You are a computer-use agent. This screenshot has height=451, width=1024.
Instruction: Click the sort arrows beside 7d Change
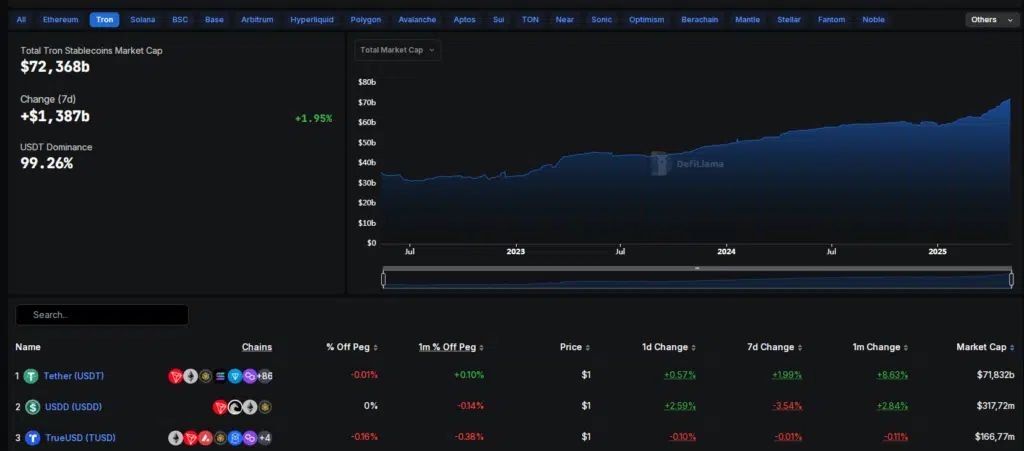point(800,348)
